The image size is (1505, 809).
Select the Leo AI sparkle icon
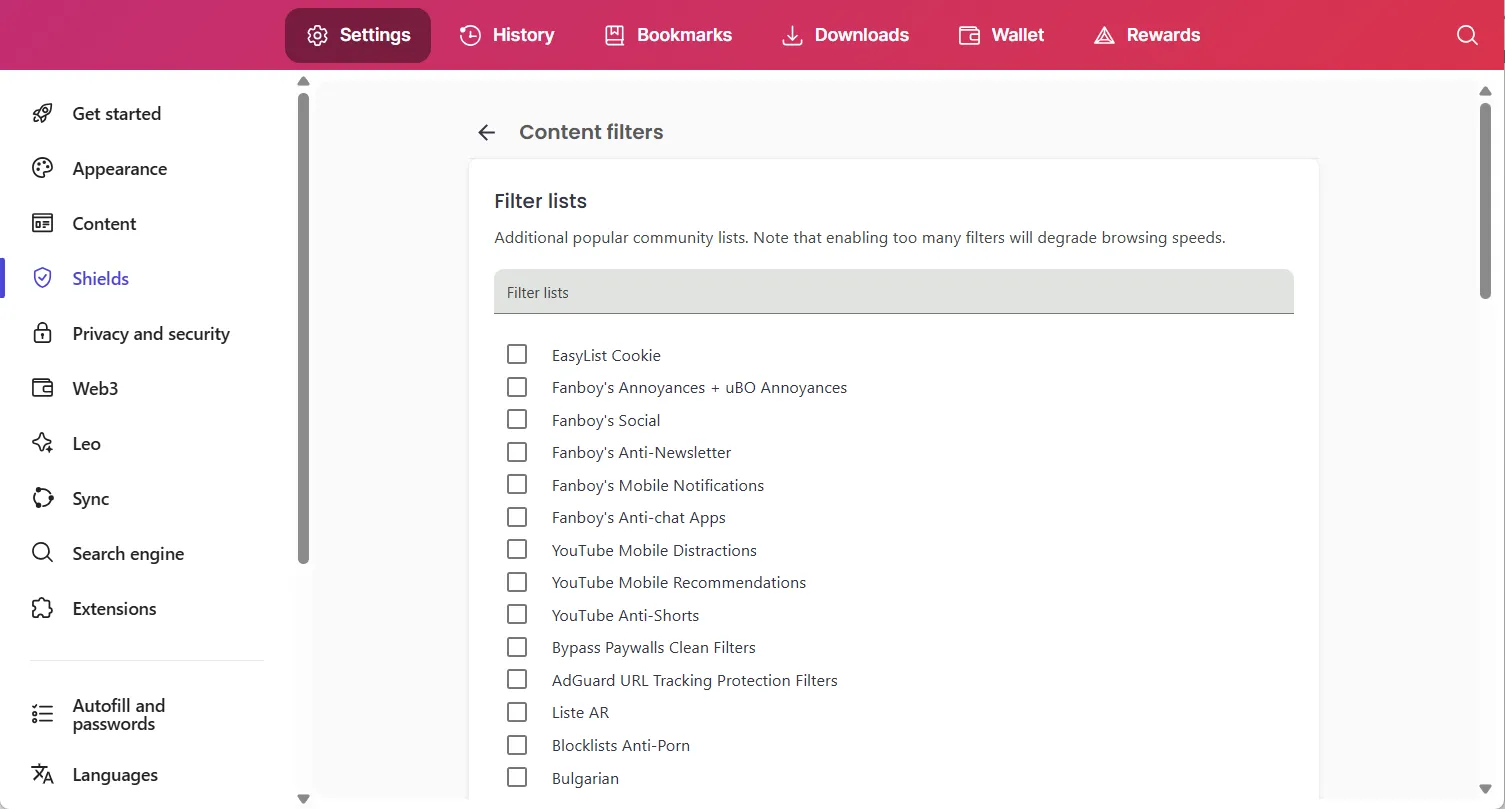point(41,443)
